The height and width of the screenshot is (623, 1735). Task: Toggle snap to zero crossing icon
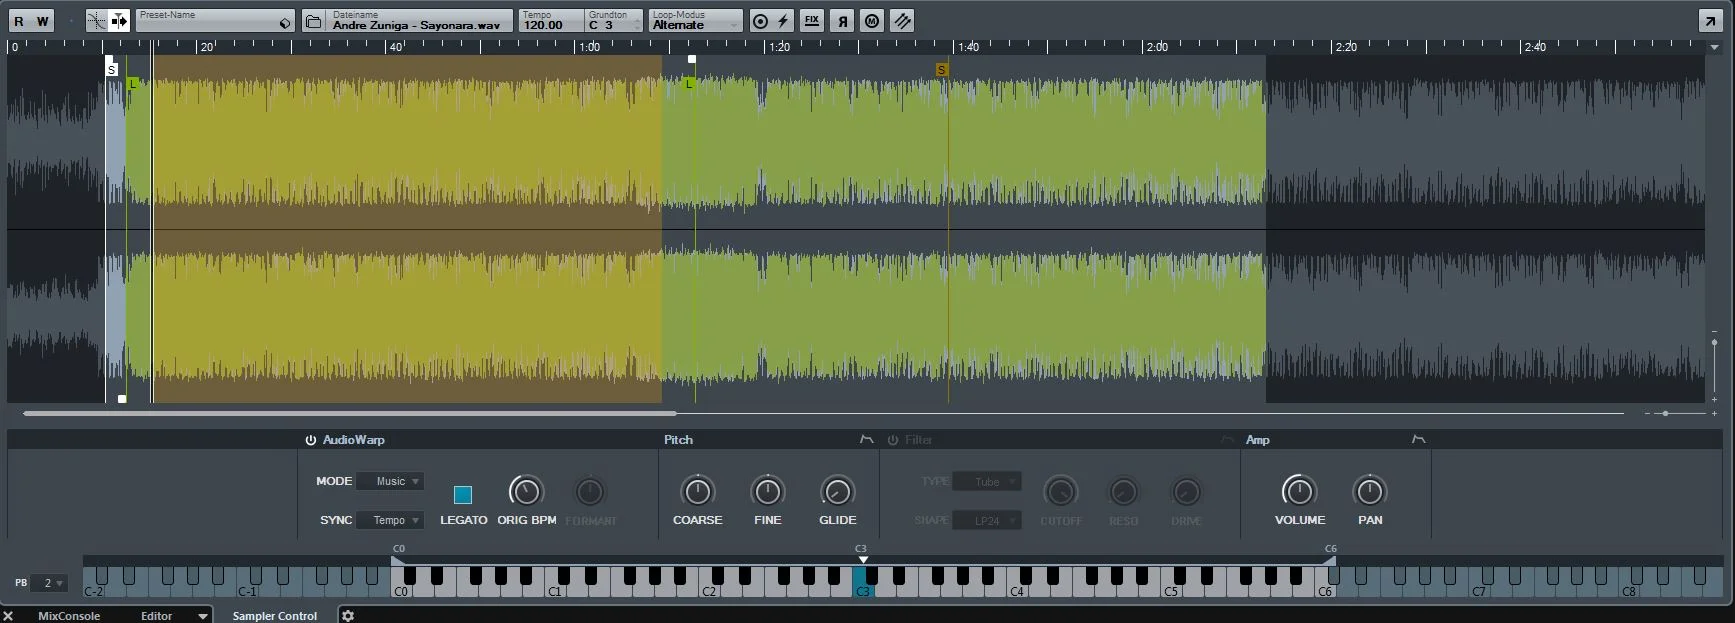[96, 21]
